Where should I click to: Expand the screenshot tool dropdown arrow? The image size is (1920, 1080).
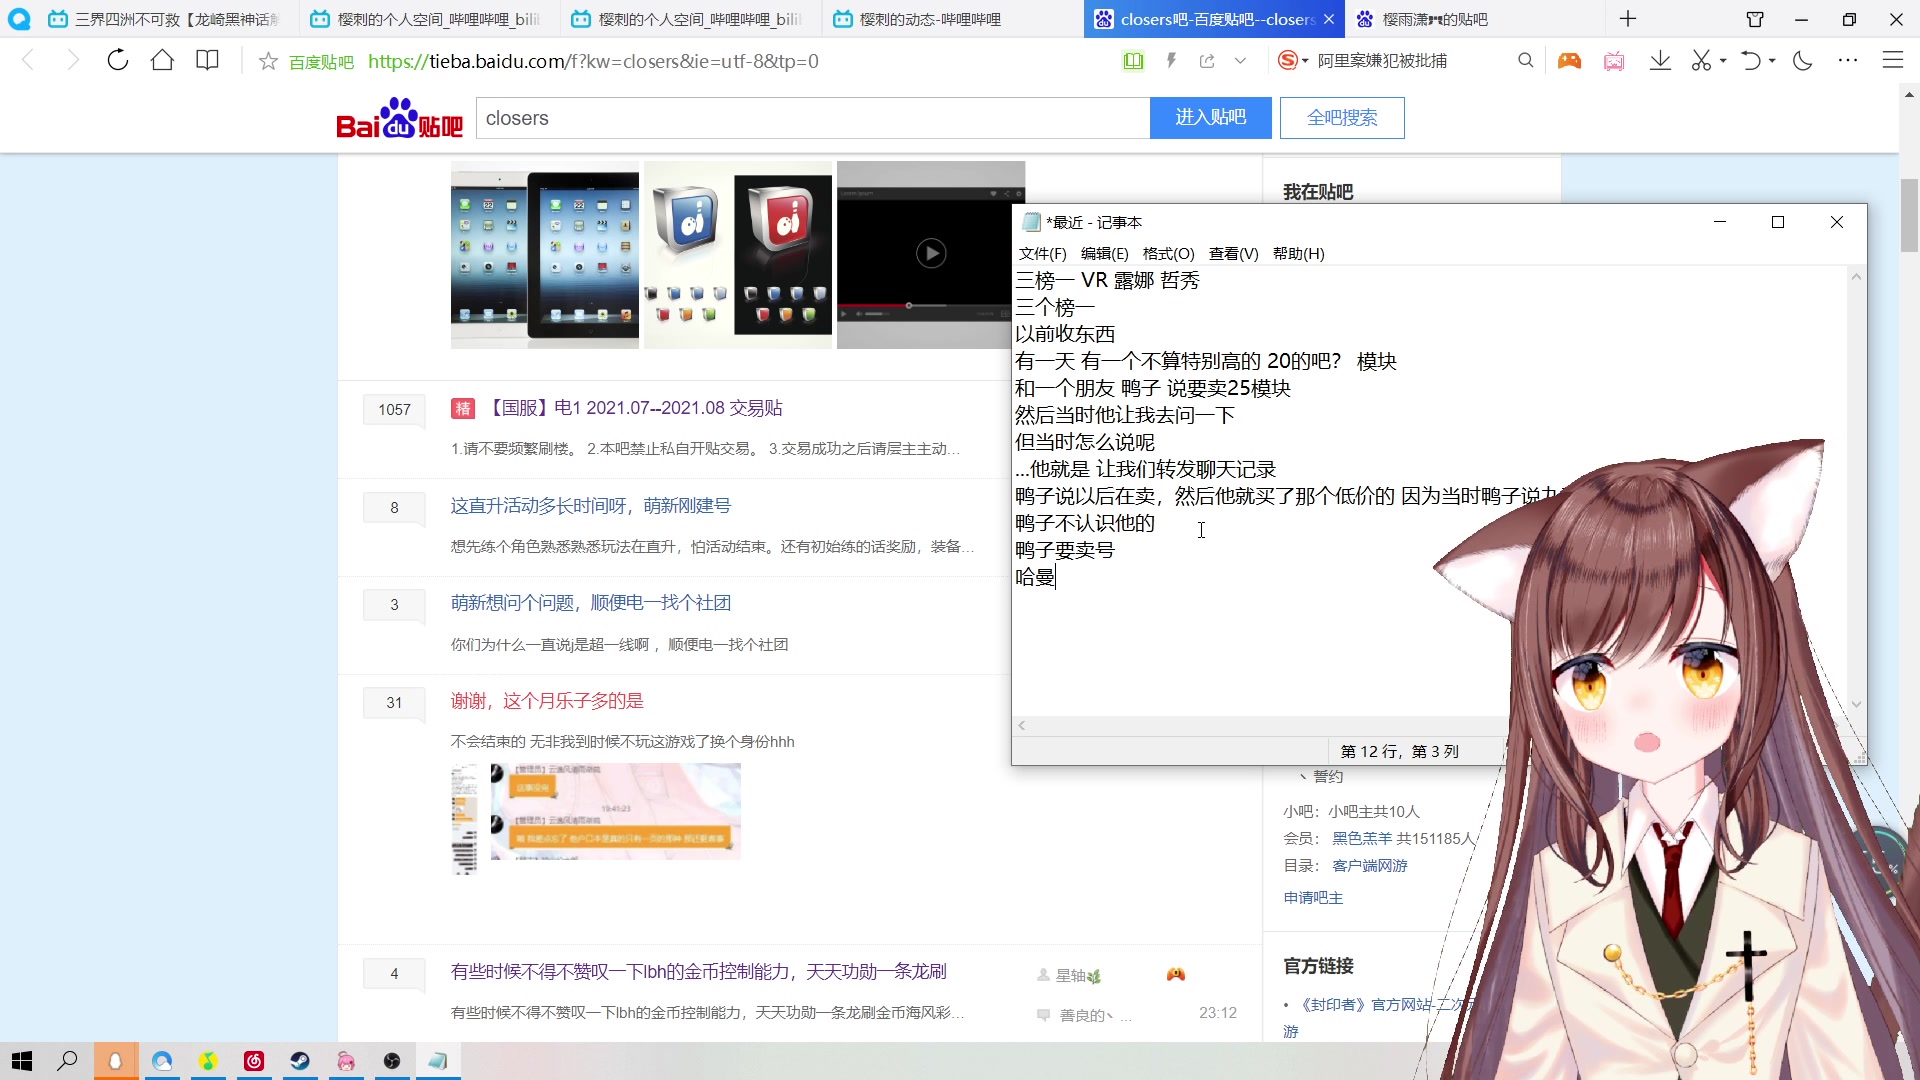click(1723, 61)
